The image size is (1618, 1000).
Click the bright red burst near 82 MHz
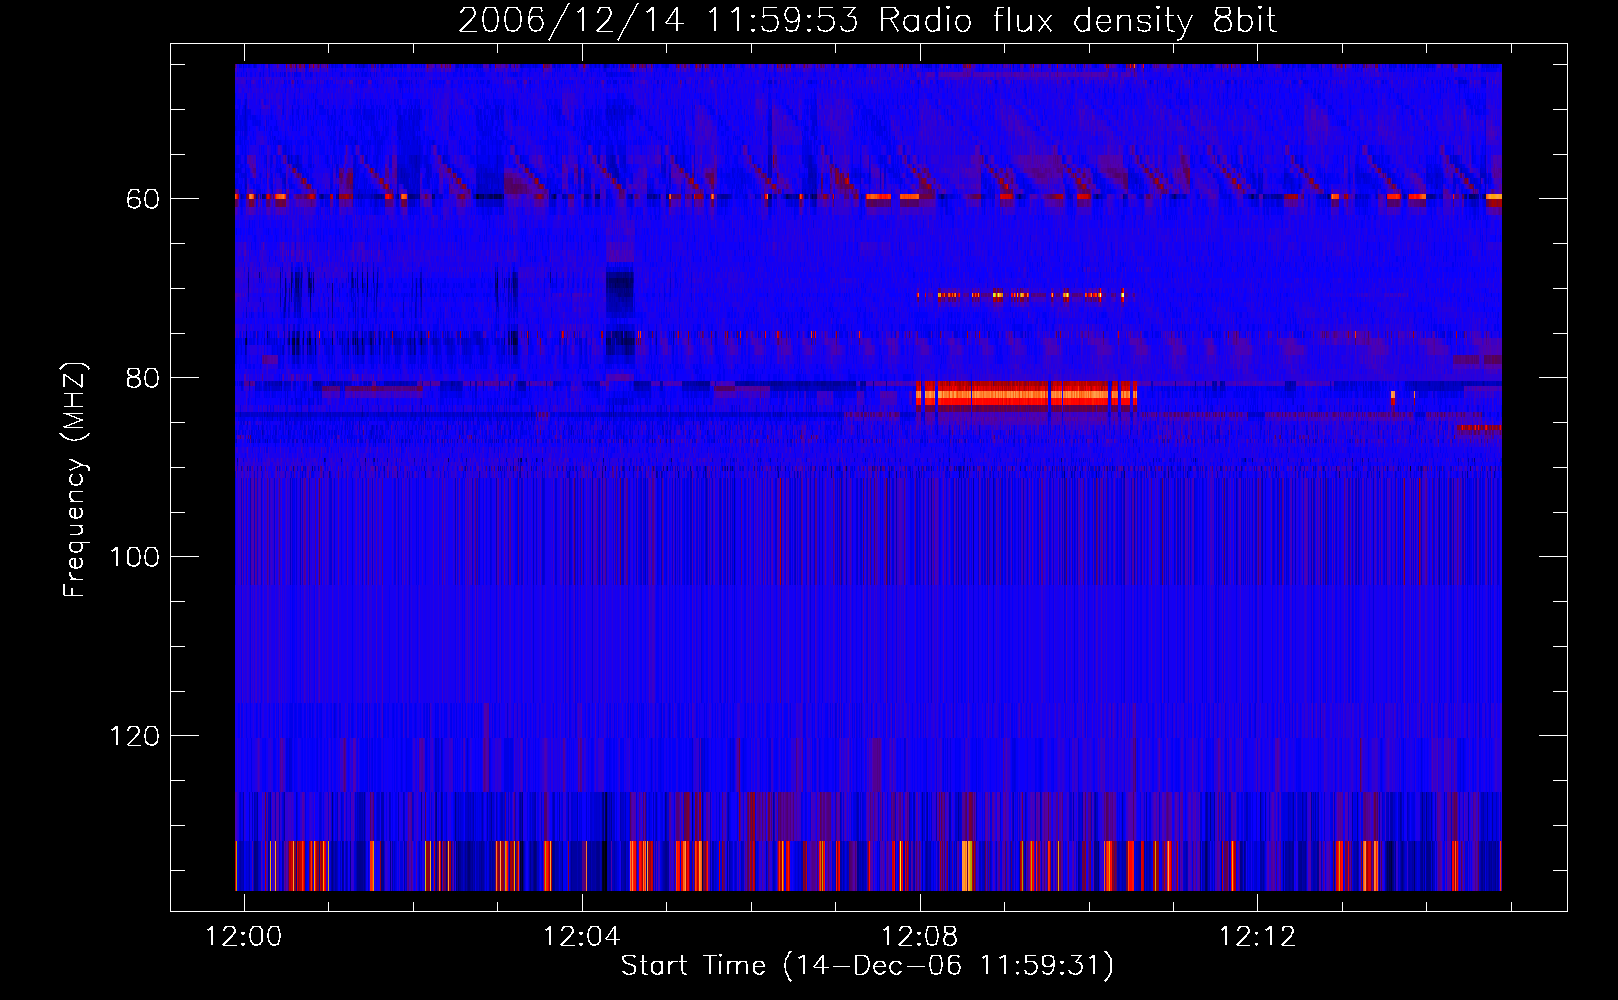[x=1027, y=394]
